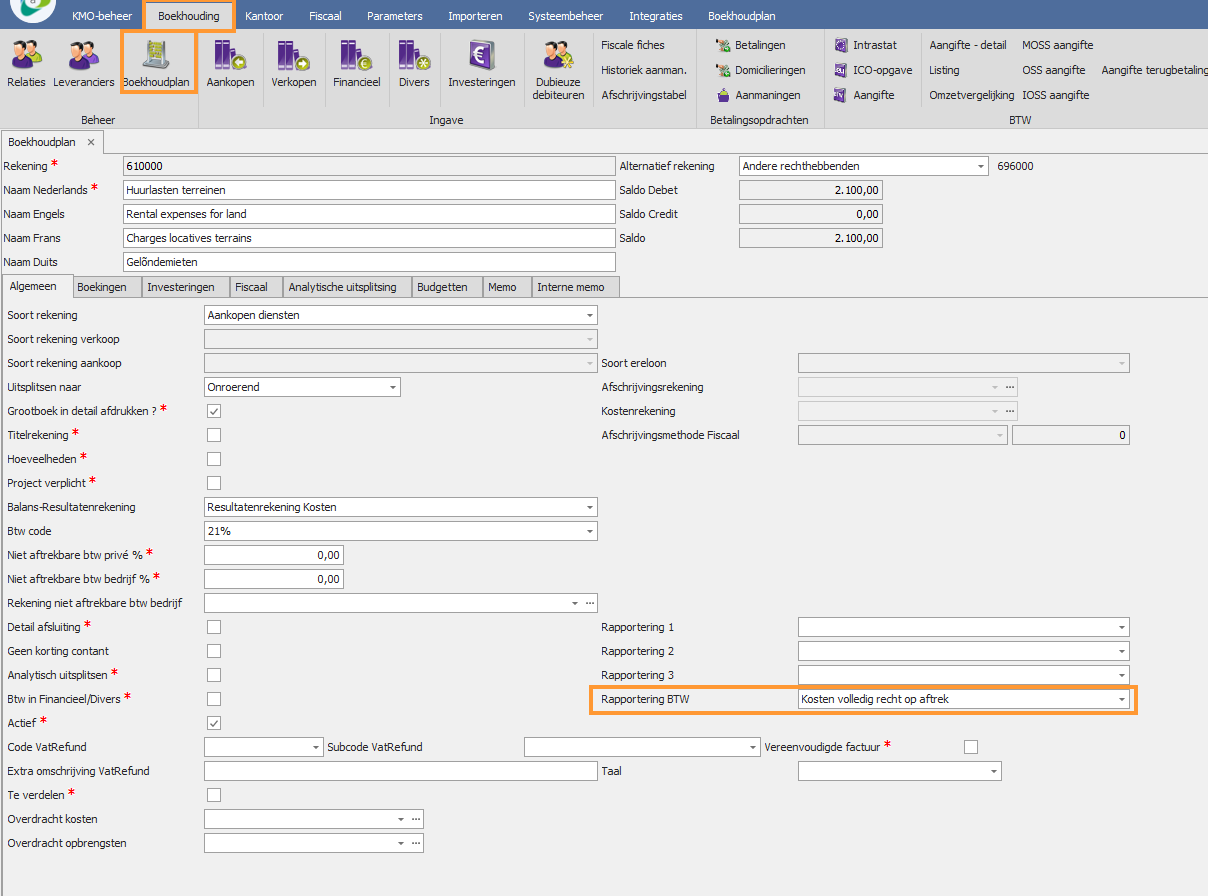Enable the Titelrekening checkbox
The width and height of the screenshot is (1208, 896).
[214, 435]
